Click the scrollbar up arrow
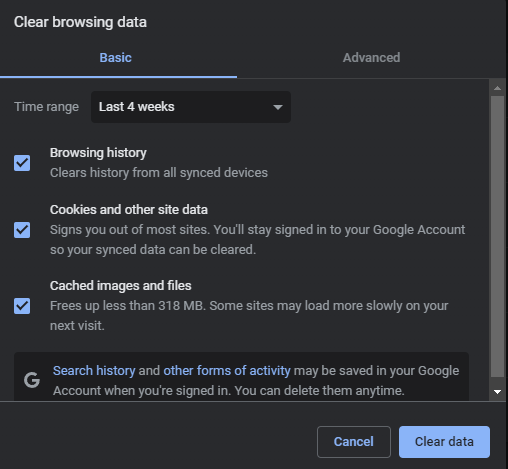This screenshot has height=469, width=508. (497, 88)
